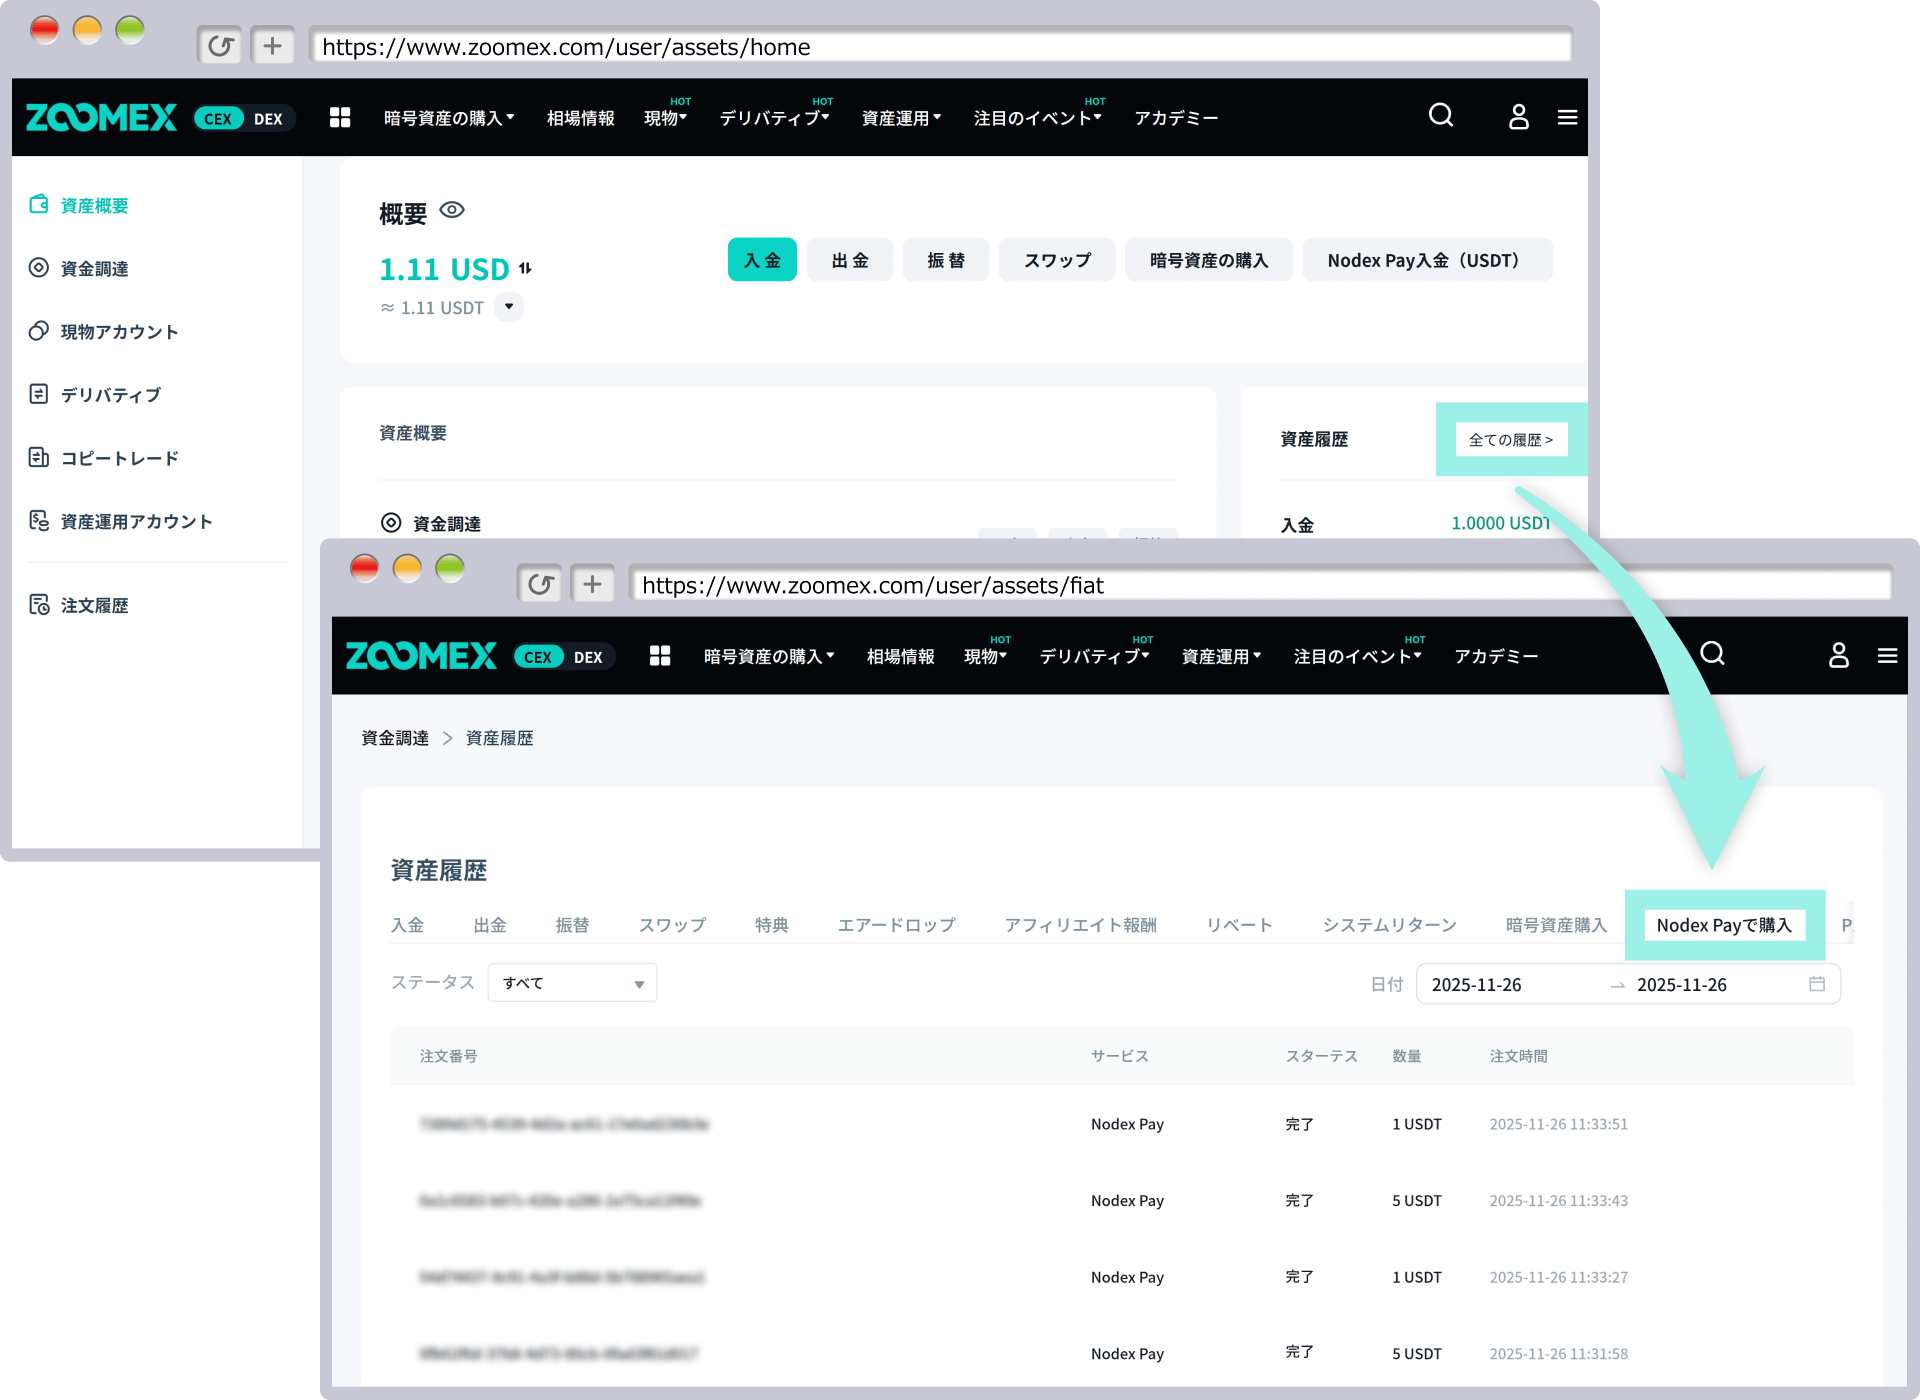This screenshot has width=1920, height=1400.
Task: Expand the USDT currency dropdown below 1.11 USD
Action: pos(509,307)
